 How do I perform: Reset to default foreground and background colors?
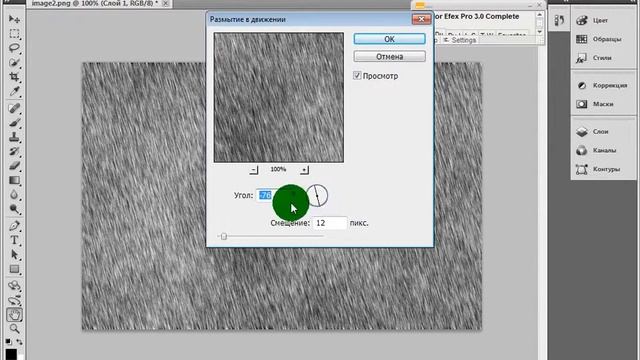(x=8, y=341)
